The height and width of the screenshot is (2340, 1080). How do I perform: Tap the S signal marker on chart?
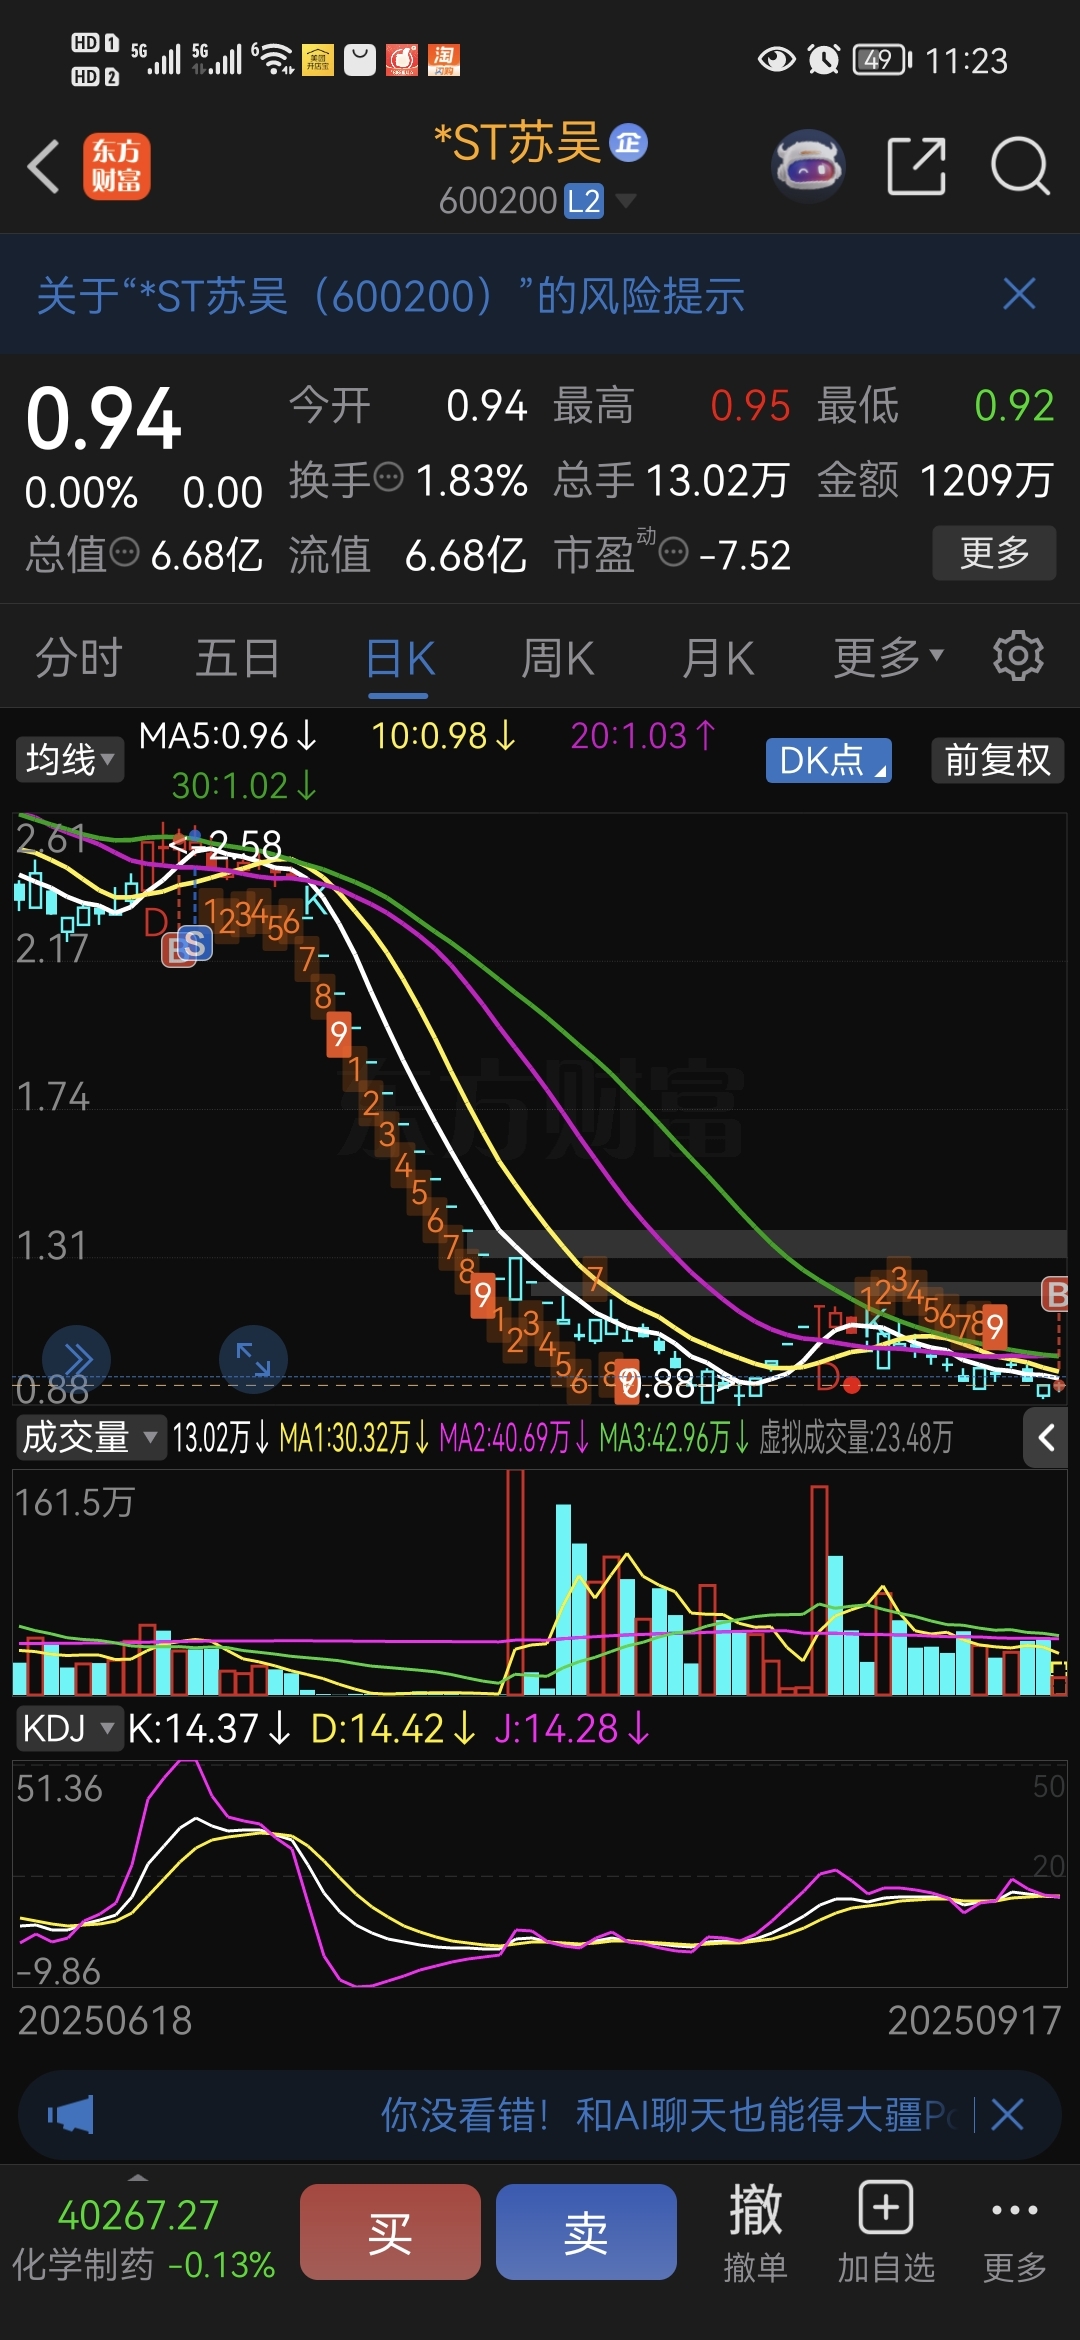(195, 943)
